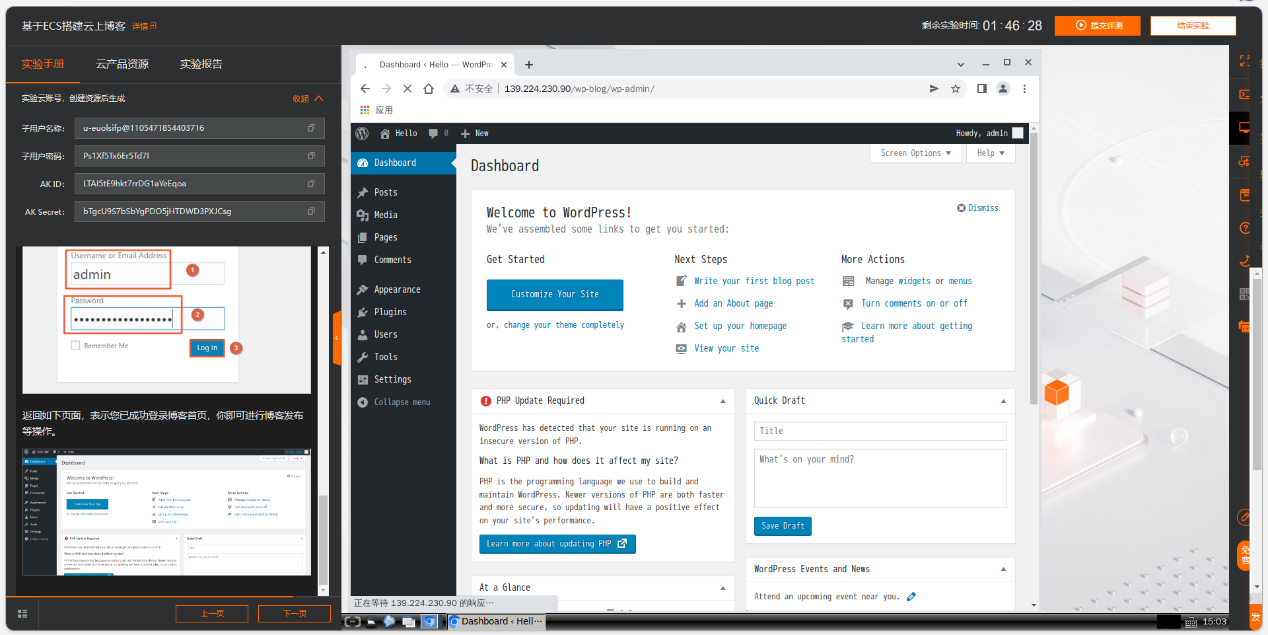Open Users in the WordPress menu

pyautogui.click(x=404, y=335)
